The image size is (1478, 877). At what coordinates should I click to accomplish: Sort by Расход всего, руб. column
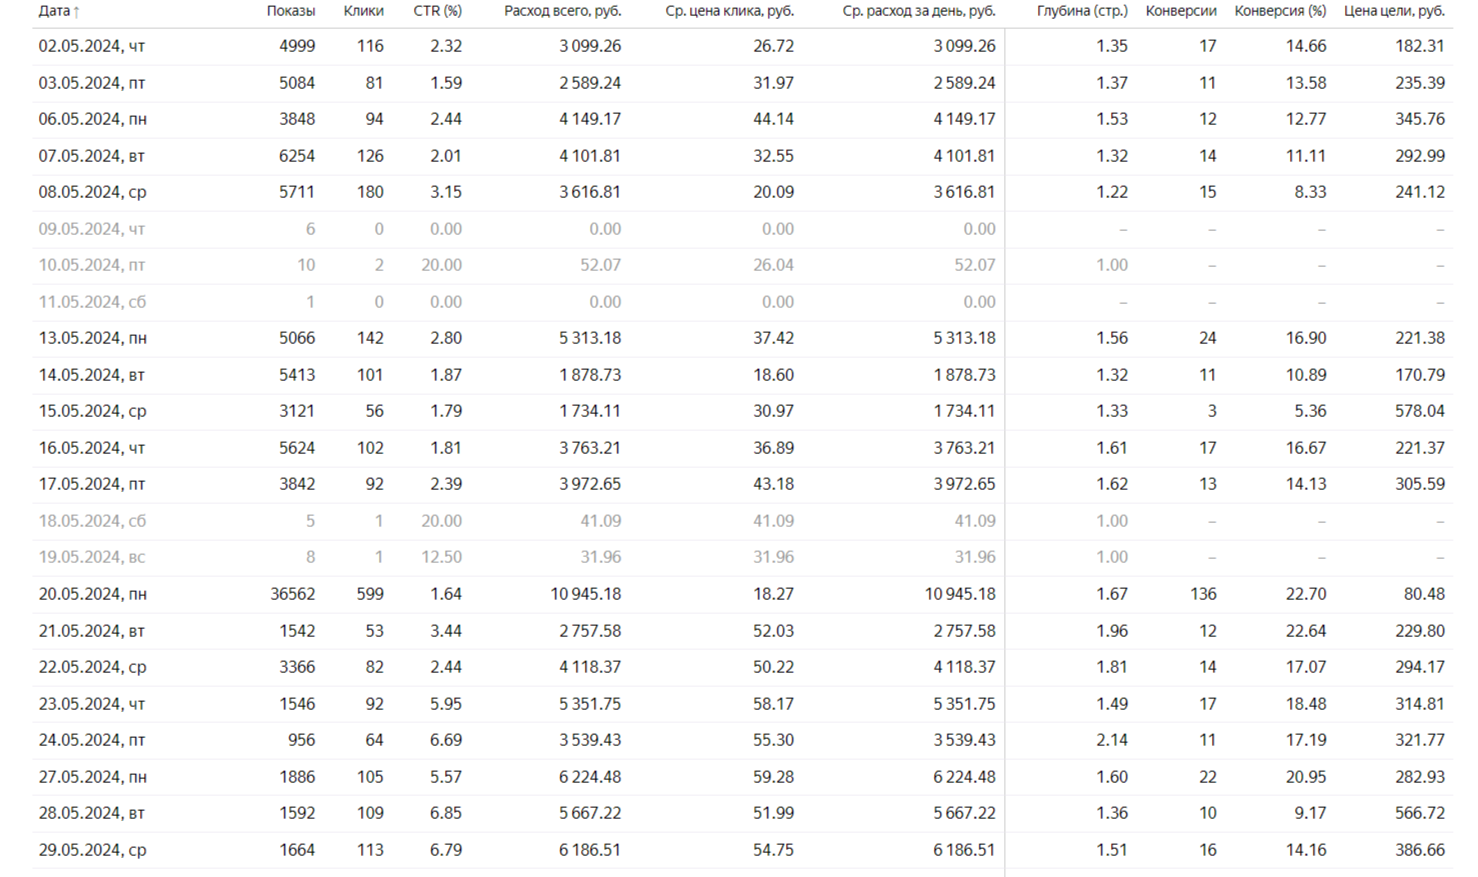(x=563, y=11)
